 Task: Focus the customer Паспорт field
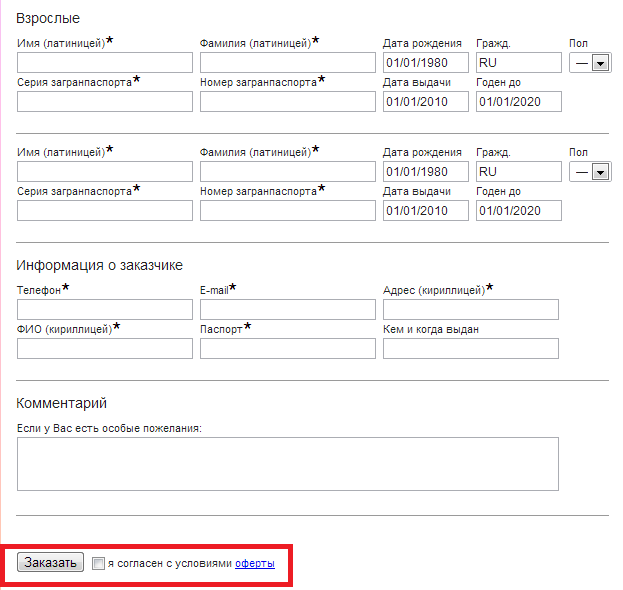pos(288,348)
